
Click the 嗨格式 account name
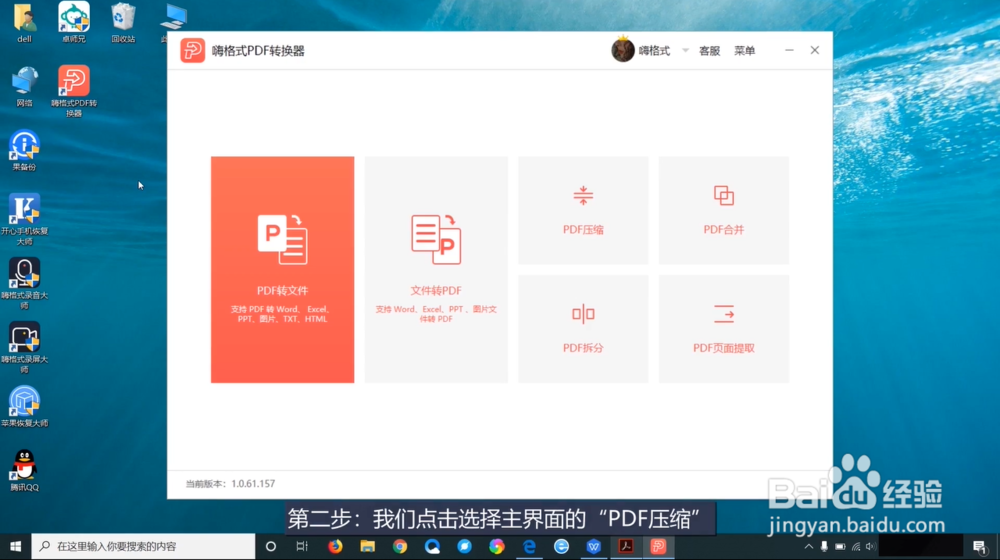click(x=654, y=51)
